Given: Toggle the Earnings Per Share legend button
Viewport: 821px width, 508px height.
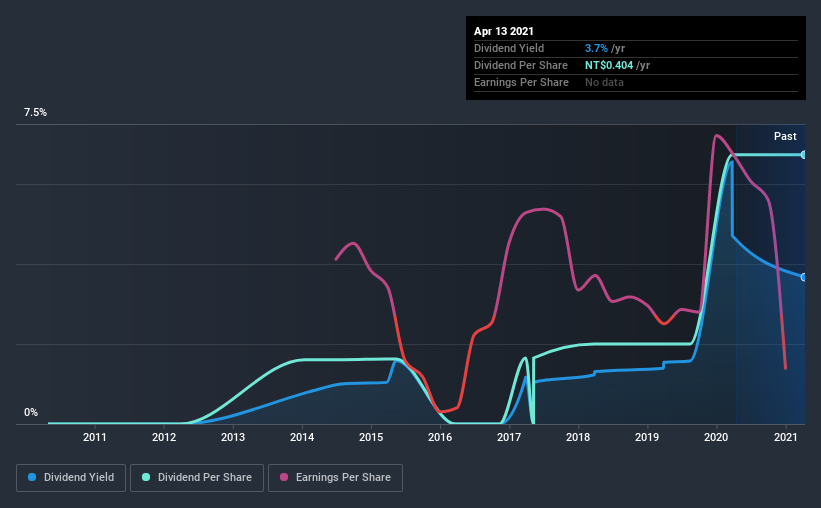Looking at the screenshot, I should pos(335,478).
